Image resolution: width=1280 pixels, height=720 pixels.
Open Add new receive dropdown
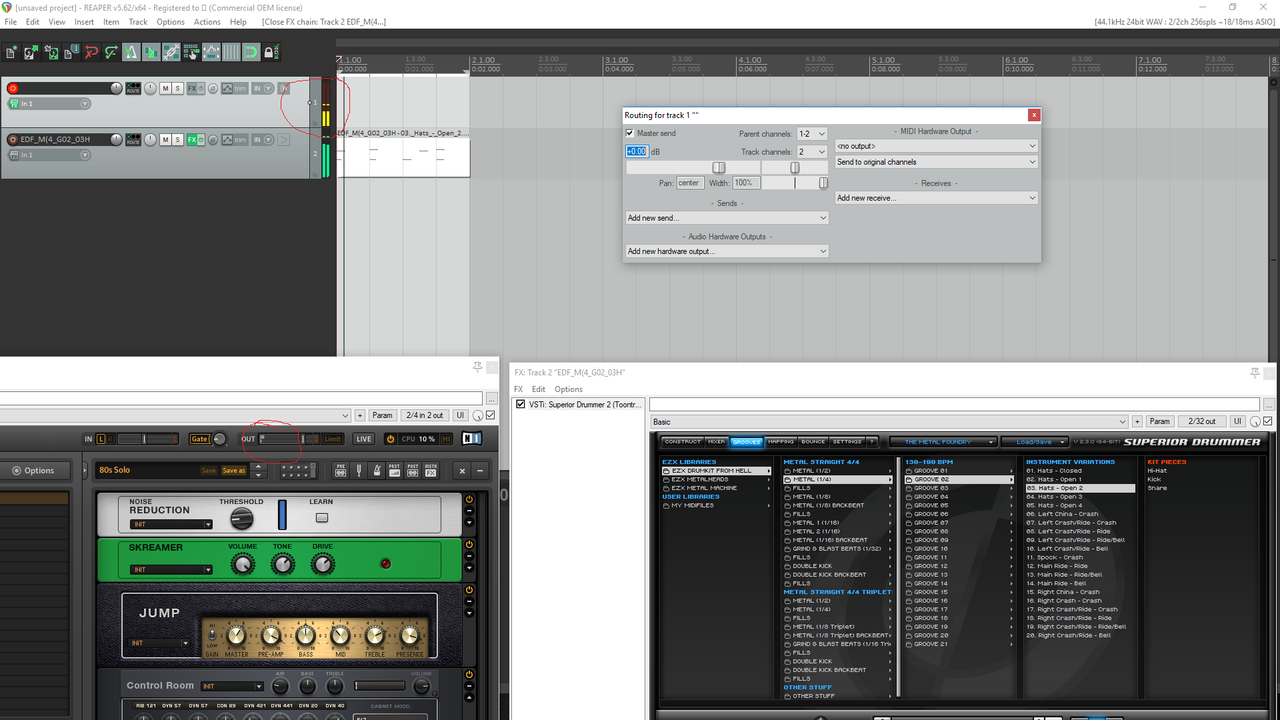pyautogui.click(x=937, y=198)
